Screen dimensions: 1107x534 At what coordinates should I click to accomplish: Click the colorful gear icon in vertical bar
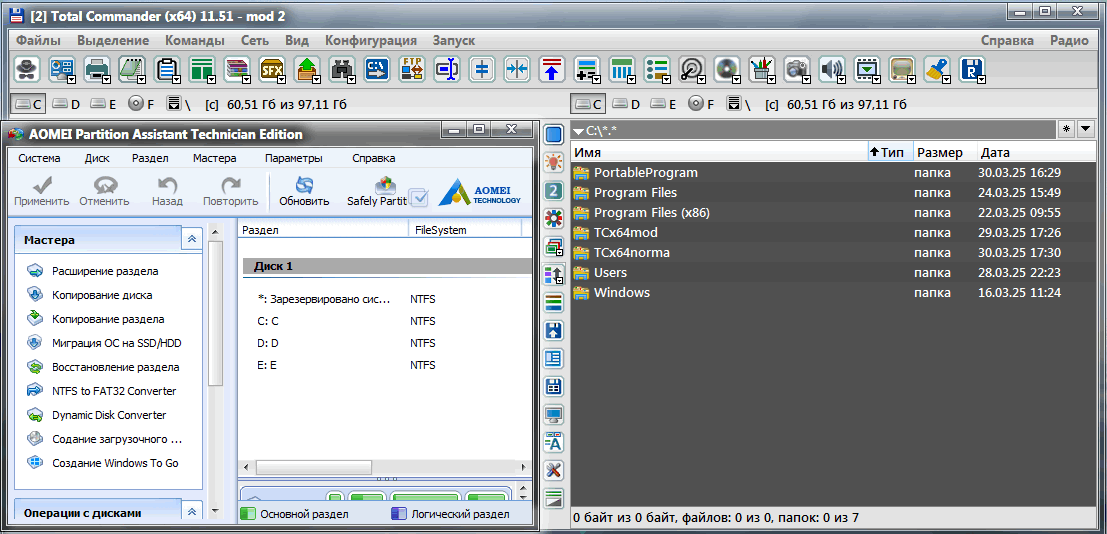(x=554, y=218)
